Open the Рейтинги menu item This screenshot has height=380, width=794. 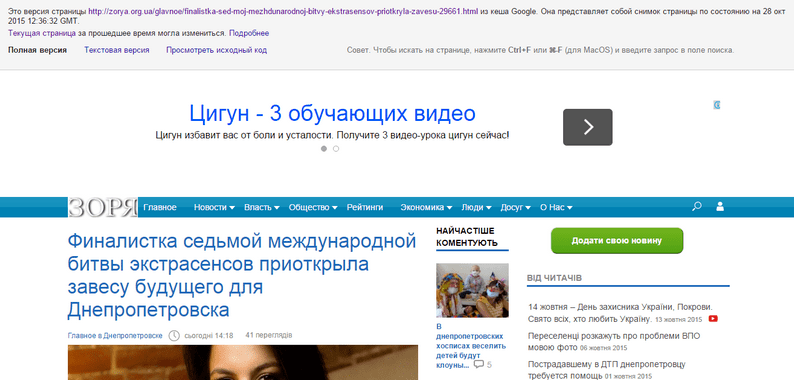(365, 207)
